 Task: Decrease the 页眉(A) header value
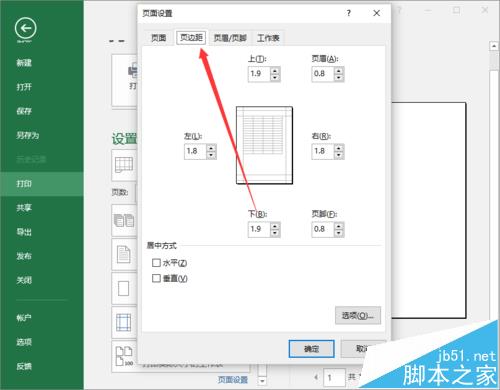[x=339, y=78]
